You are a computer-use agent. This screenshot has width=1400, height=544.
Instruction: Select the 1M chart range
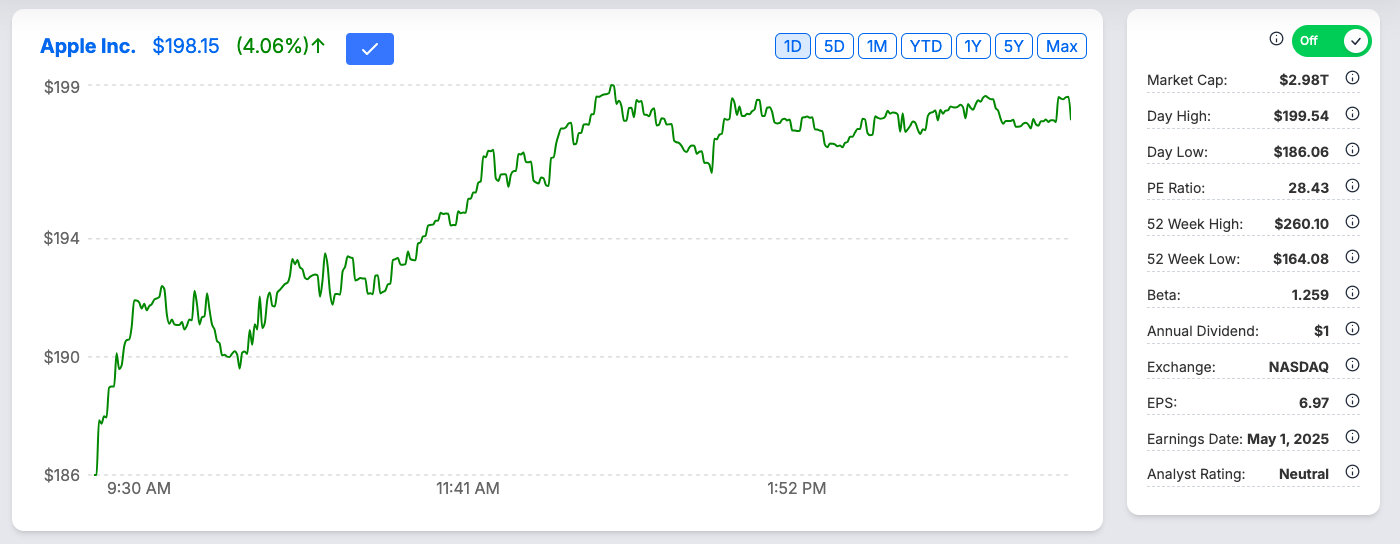(x=876, y=46)
